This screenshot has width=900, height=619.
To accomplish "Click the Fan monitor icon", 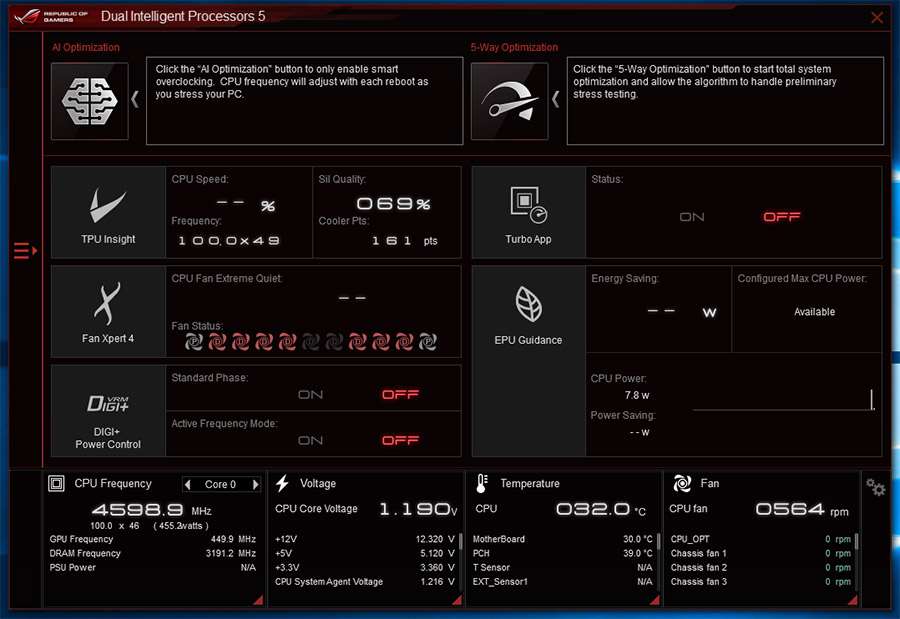I will coord(682,483).
